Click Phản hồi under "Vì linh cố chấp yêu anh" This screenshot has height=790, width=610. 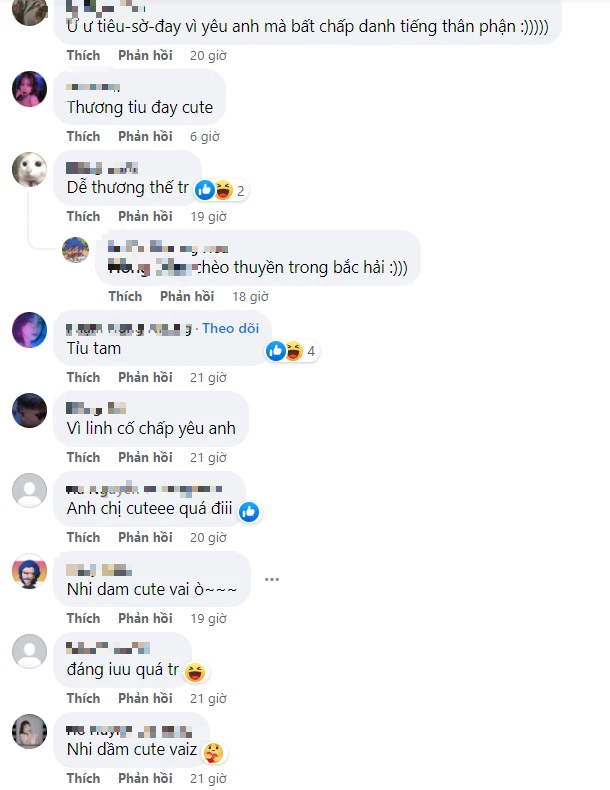pos(146,457)
